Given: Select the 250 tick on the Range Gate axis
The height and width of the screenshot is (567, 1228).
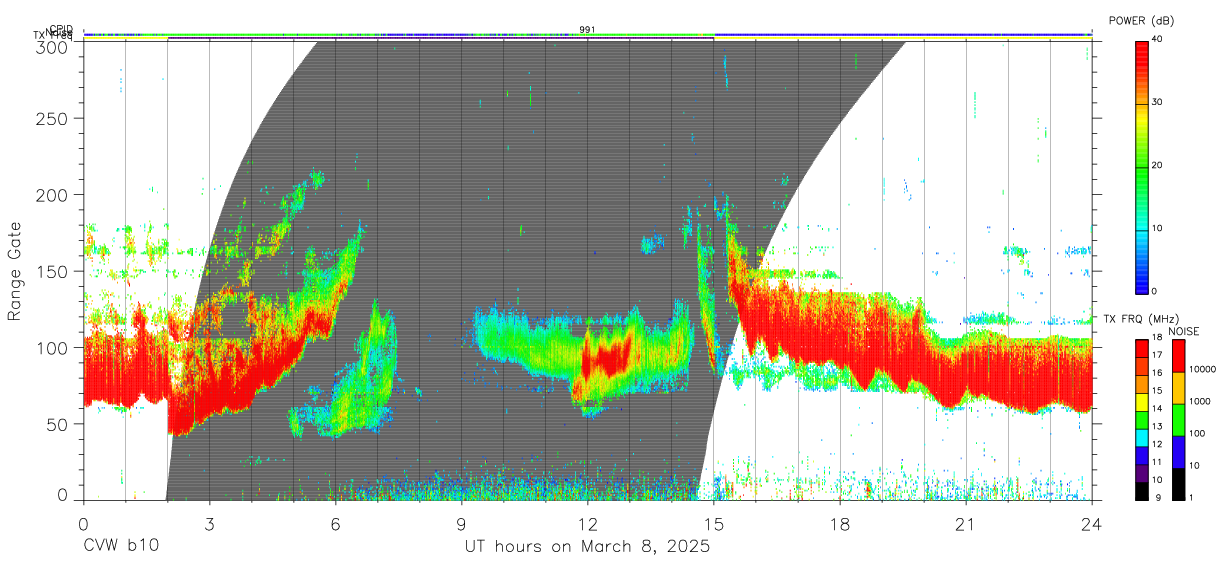Looking at the screenshot, I should [54, 118].
